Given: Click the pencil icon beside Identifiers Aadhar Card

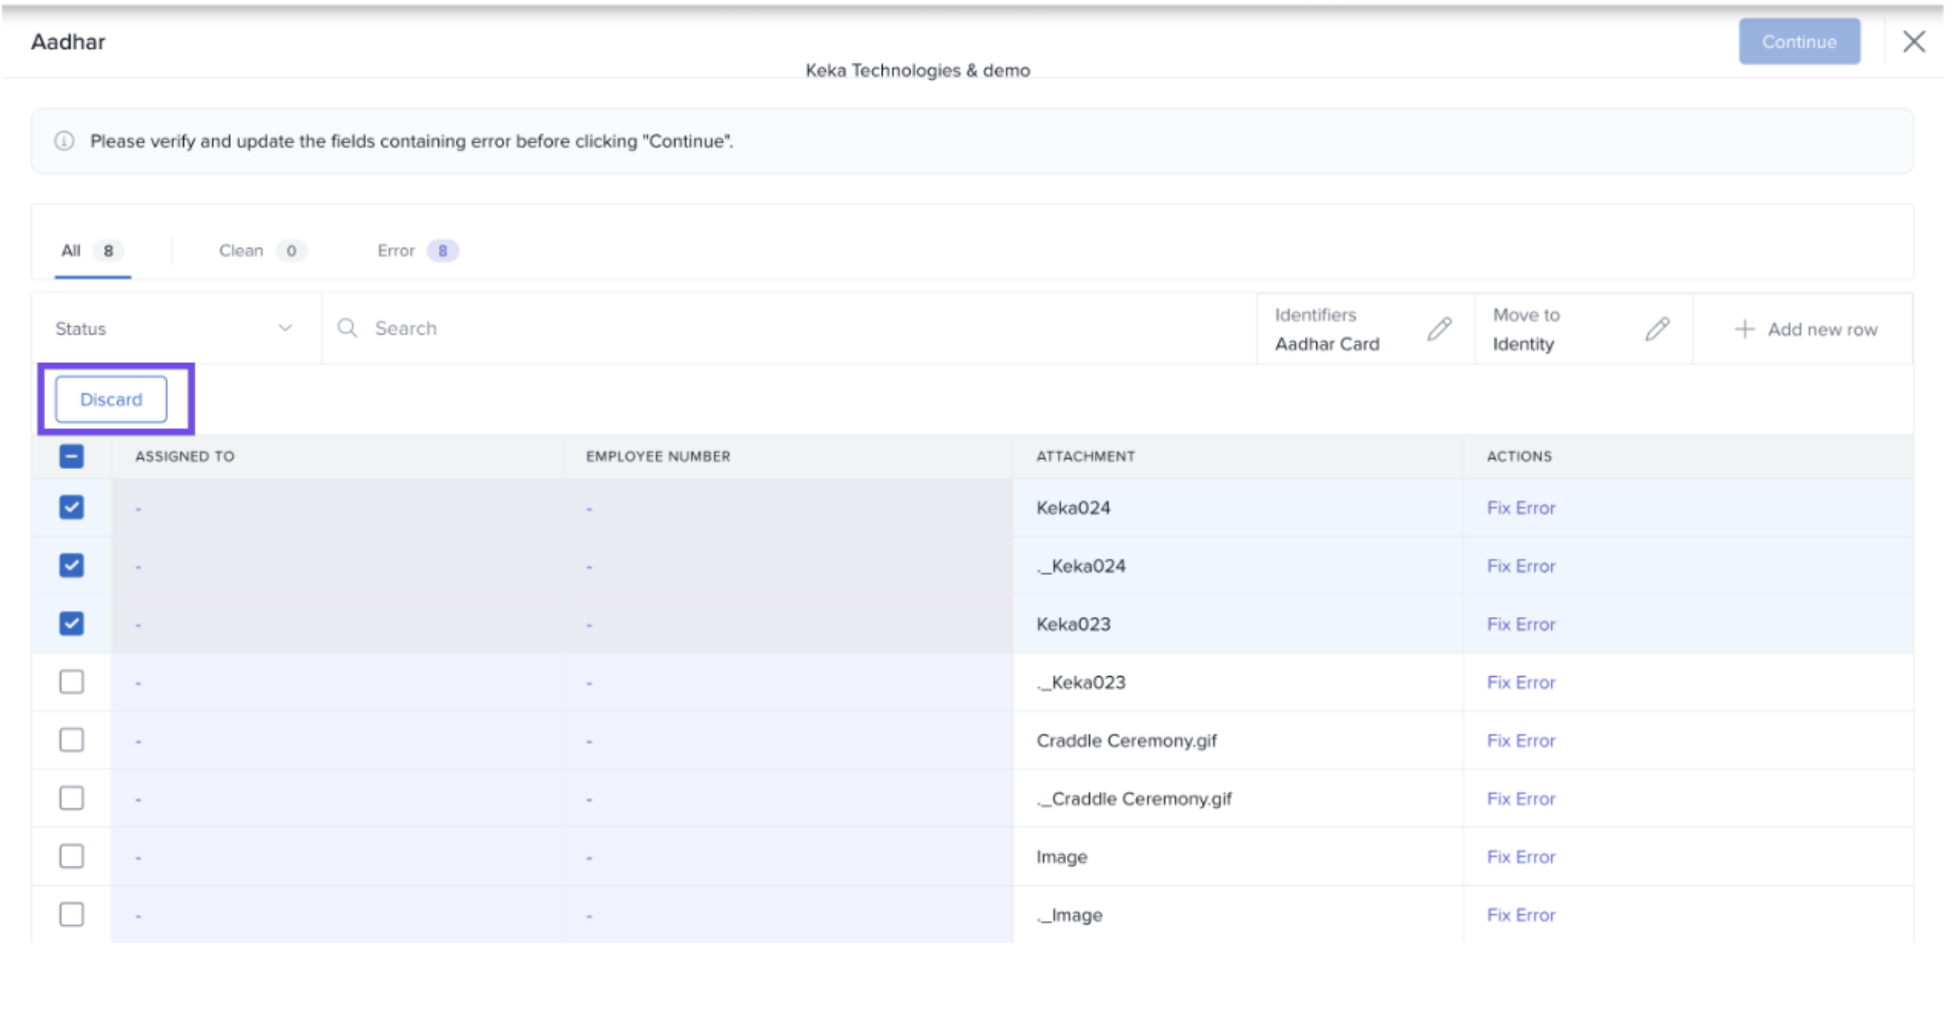Looking at the screenshot, I should point(1439,329).
